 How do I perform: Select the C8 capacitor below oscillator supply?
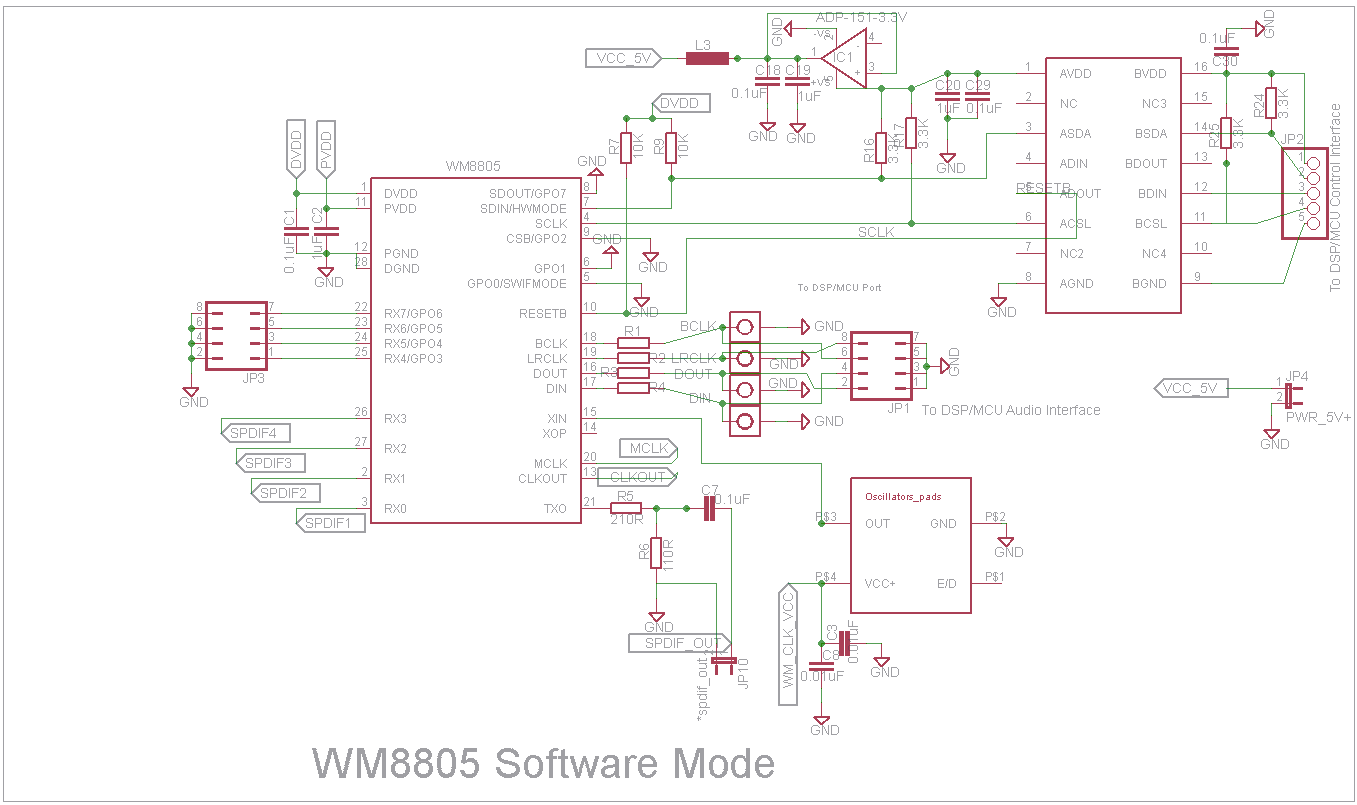[822, 664]
